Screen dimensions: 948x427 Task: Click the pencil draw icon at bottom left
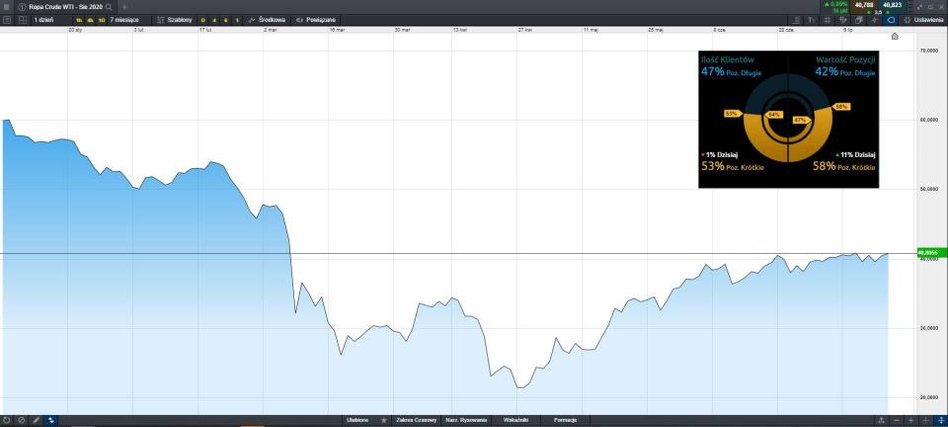coord(36,421)
